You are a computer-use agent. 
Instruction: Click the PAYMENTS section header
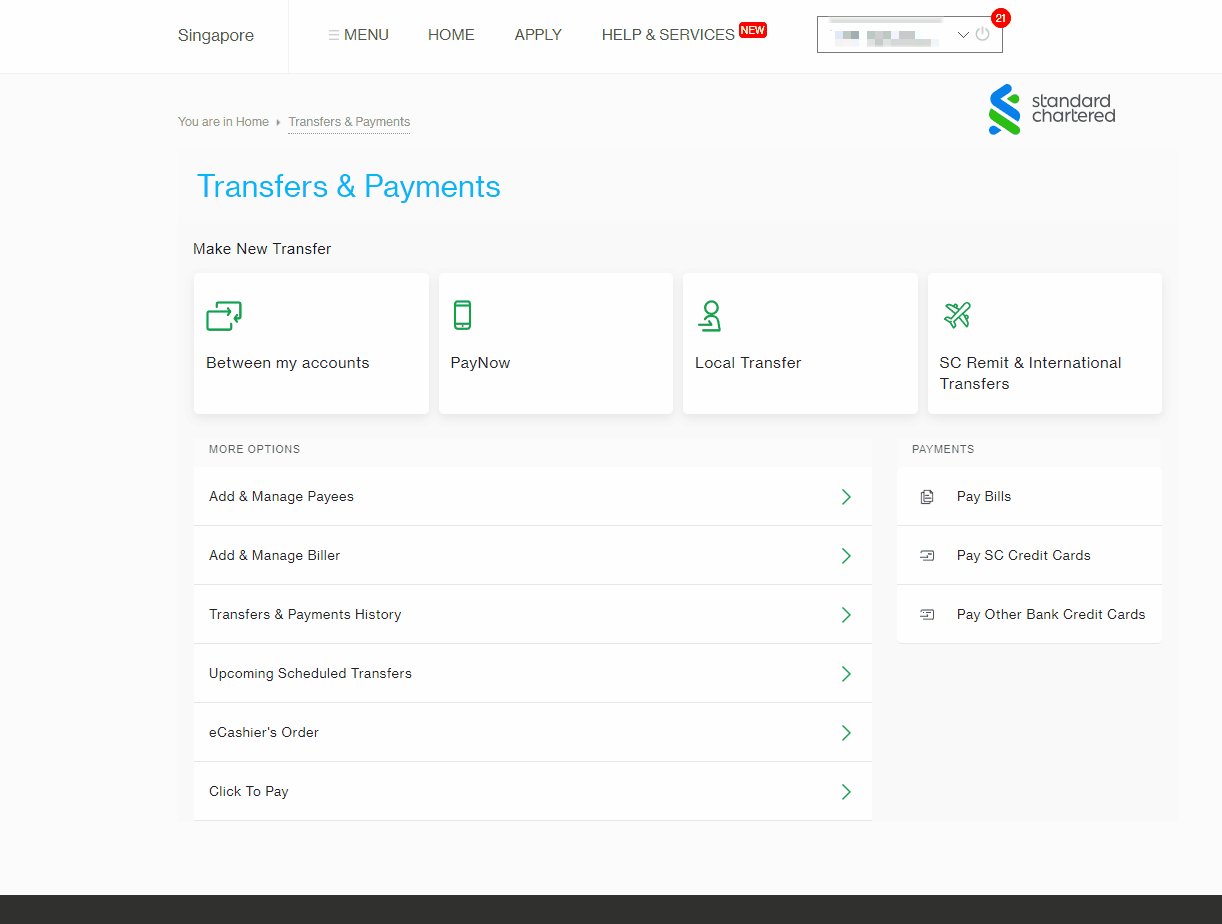(x=943, y=450)
